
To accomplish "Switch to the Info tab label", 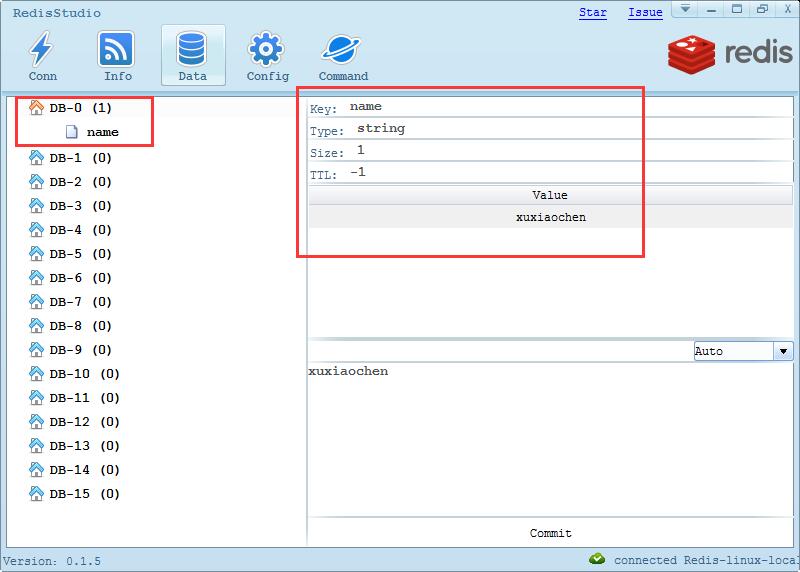I will point(118,76).
